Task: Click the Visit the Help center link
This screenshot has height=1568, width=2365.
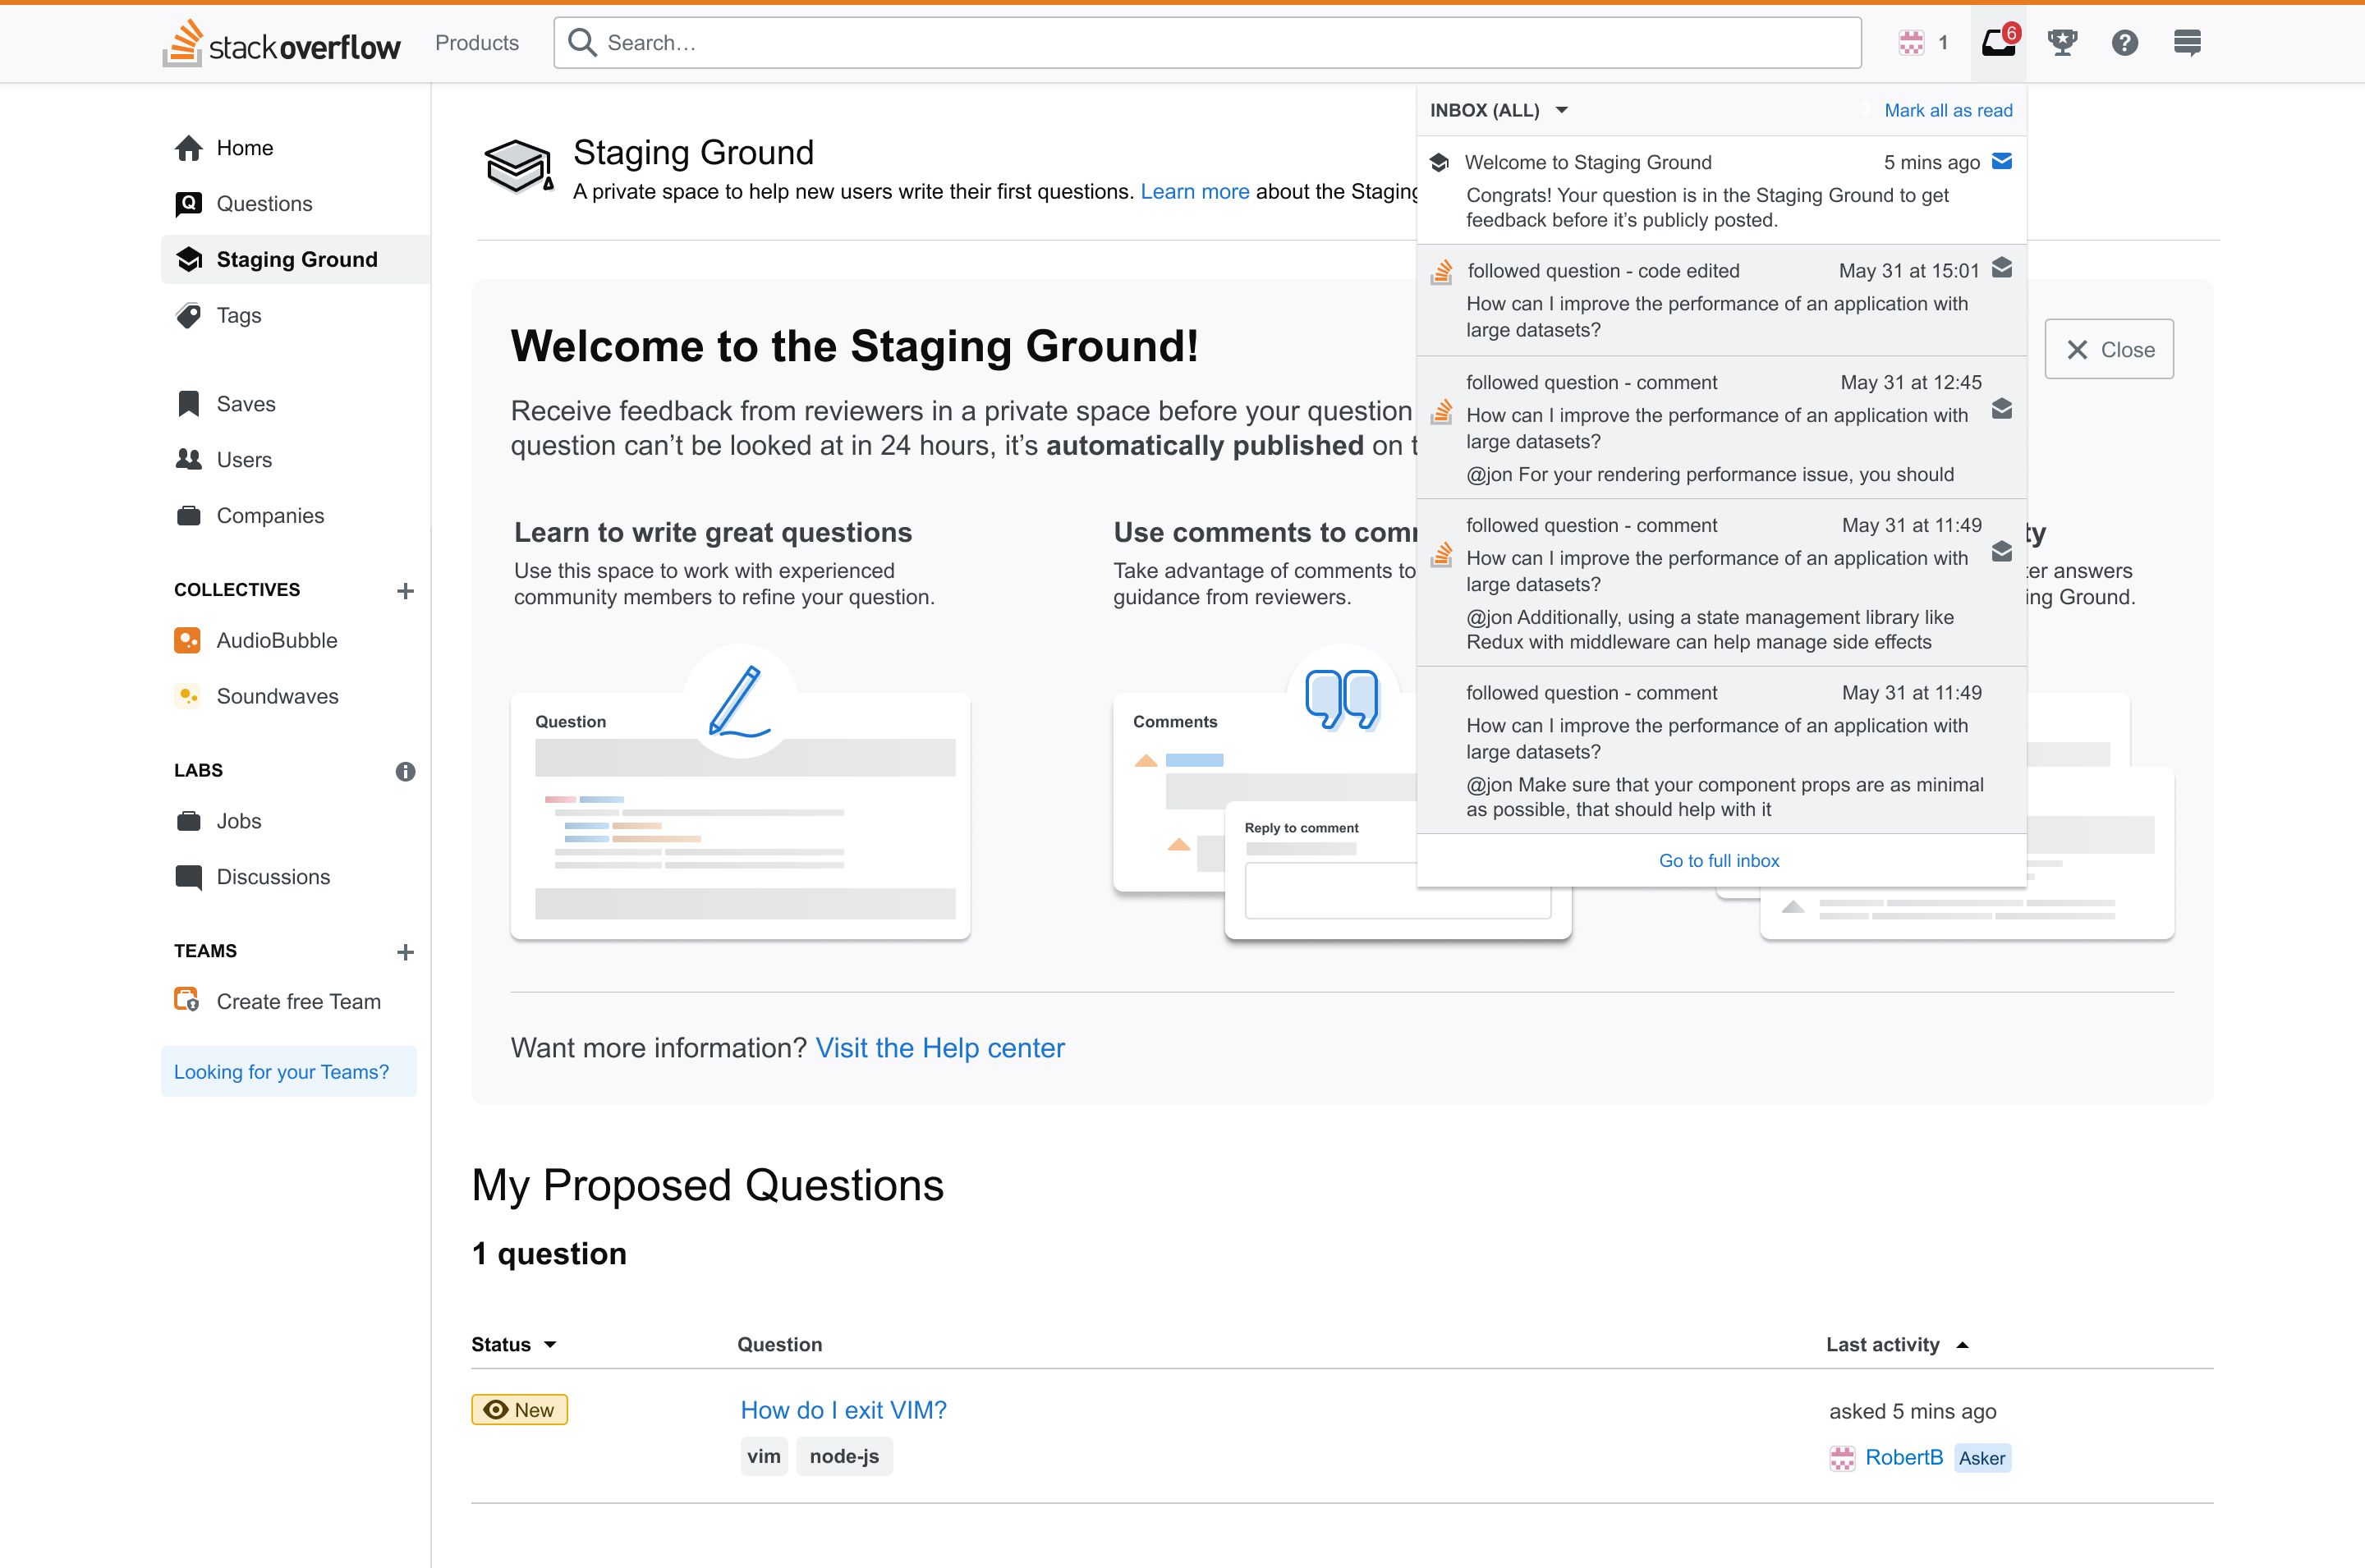Action: 940,1047
